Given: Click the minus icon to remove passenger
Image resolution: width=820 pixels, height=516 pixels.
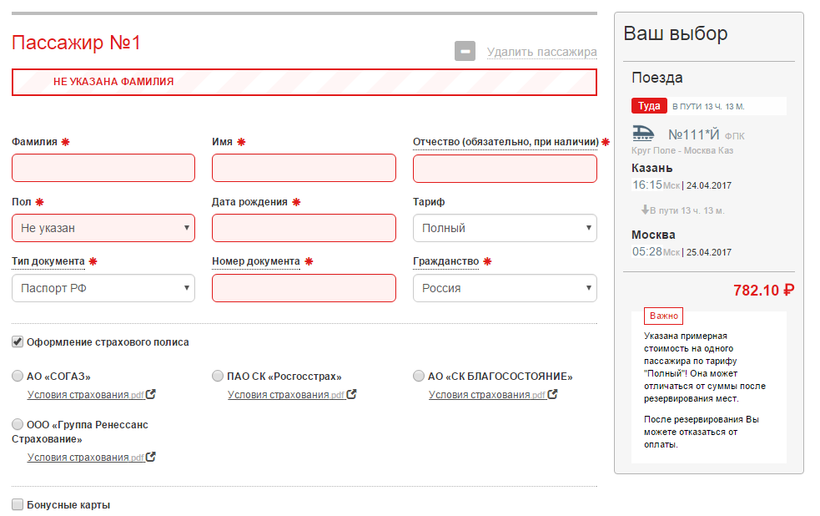Looking at the screenshot, I should (464, 51).
